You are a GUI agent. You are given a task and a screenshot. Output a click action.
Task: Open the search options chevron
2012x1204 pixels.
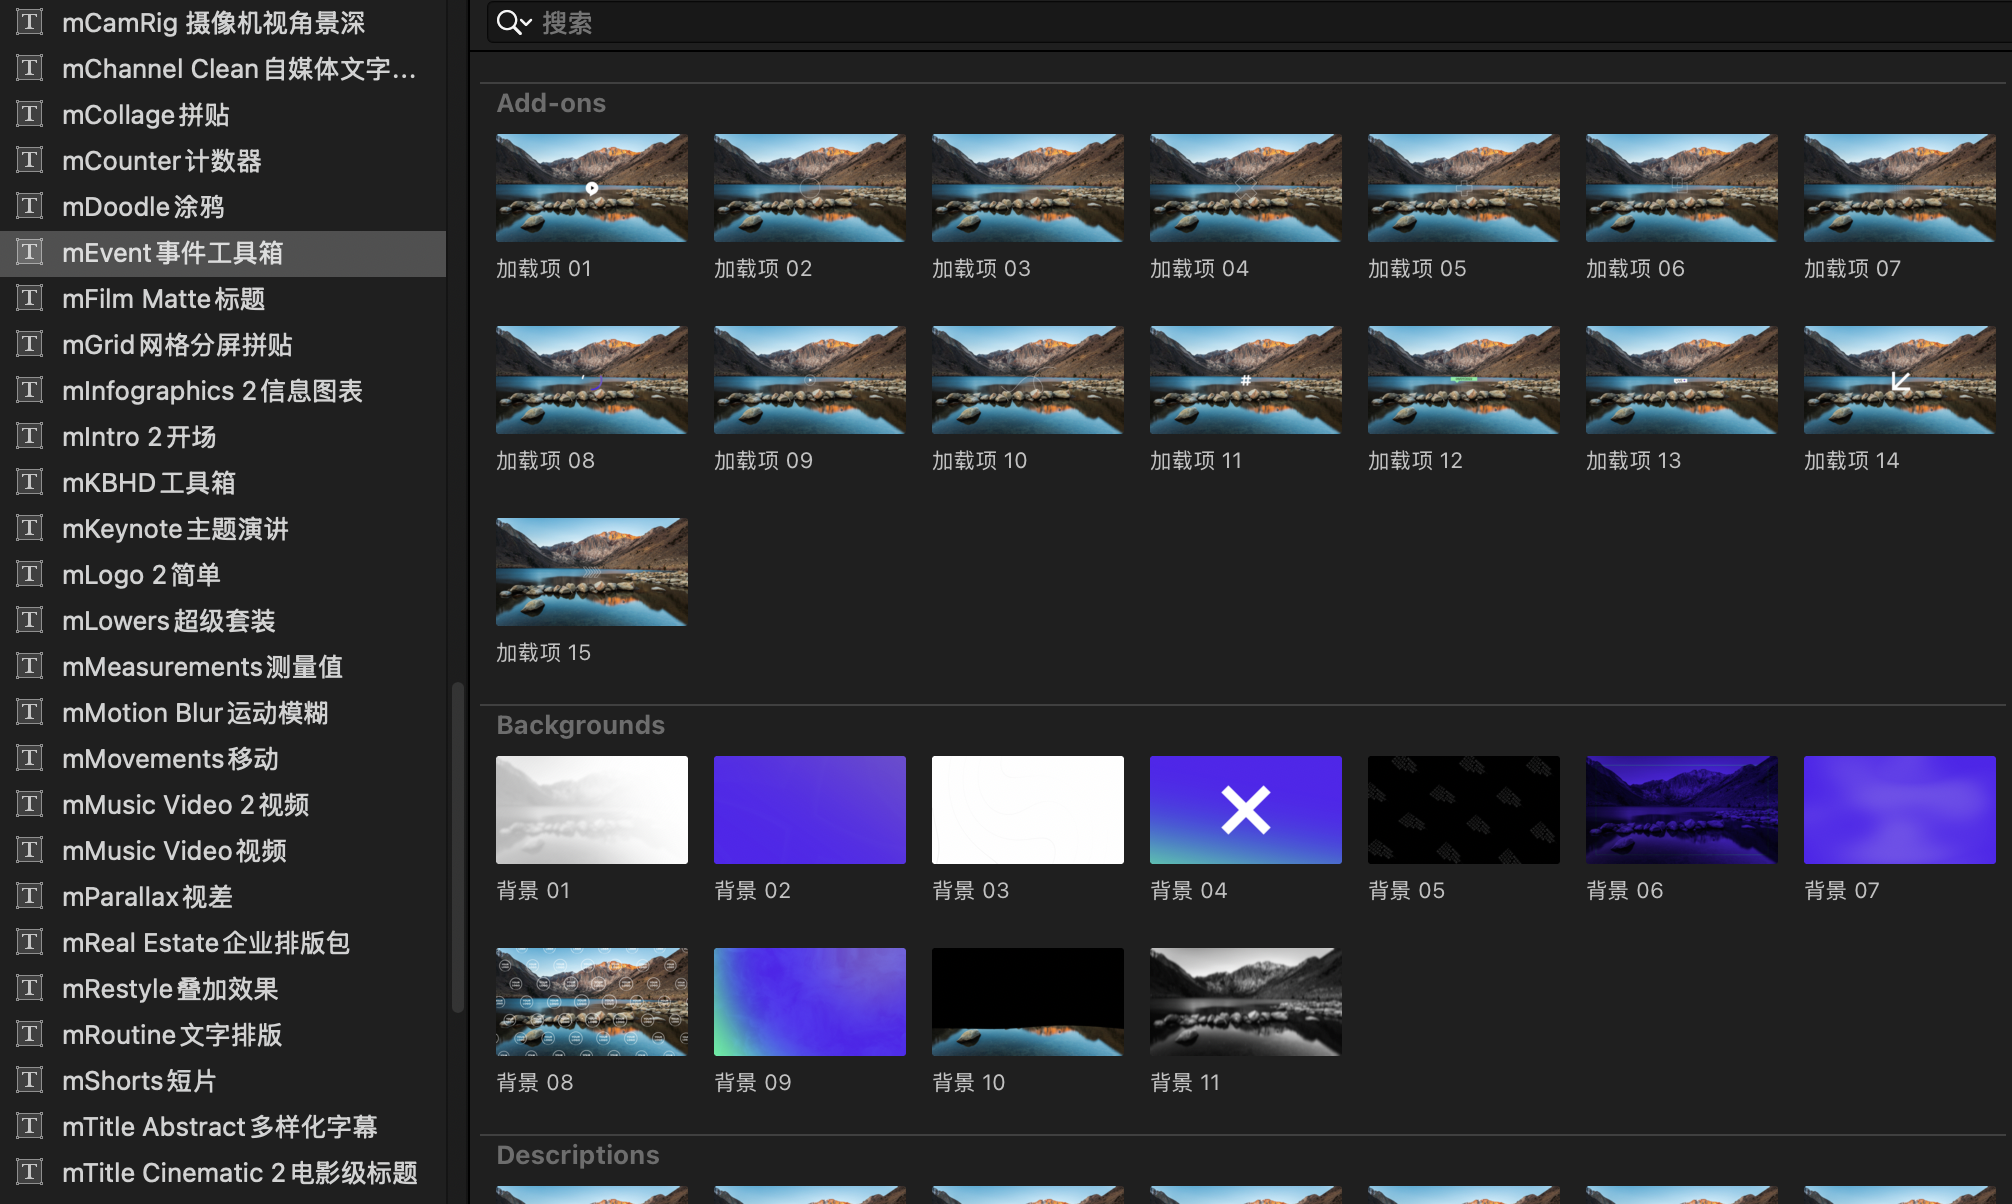tap(526, 24)
